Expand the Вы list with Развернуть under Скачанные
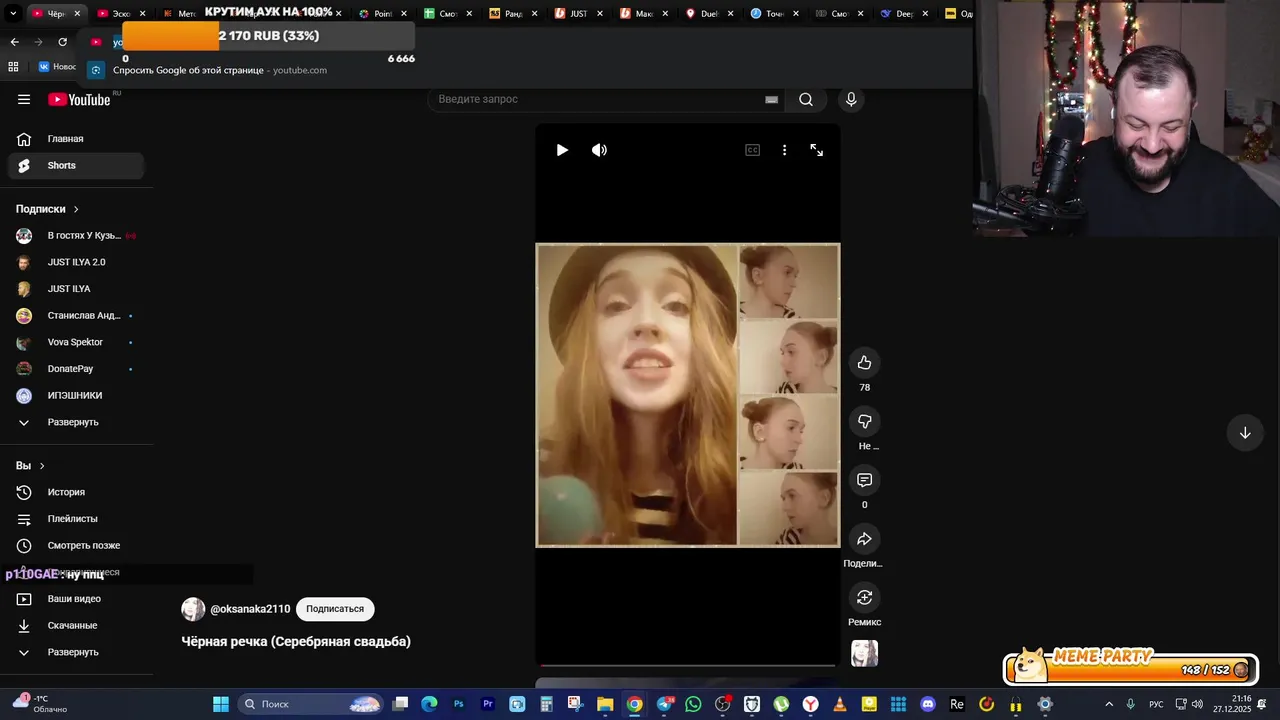 (76, 652)
